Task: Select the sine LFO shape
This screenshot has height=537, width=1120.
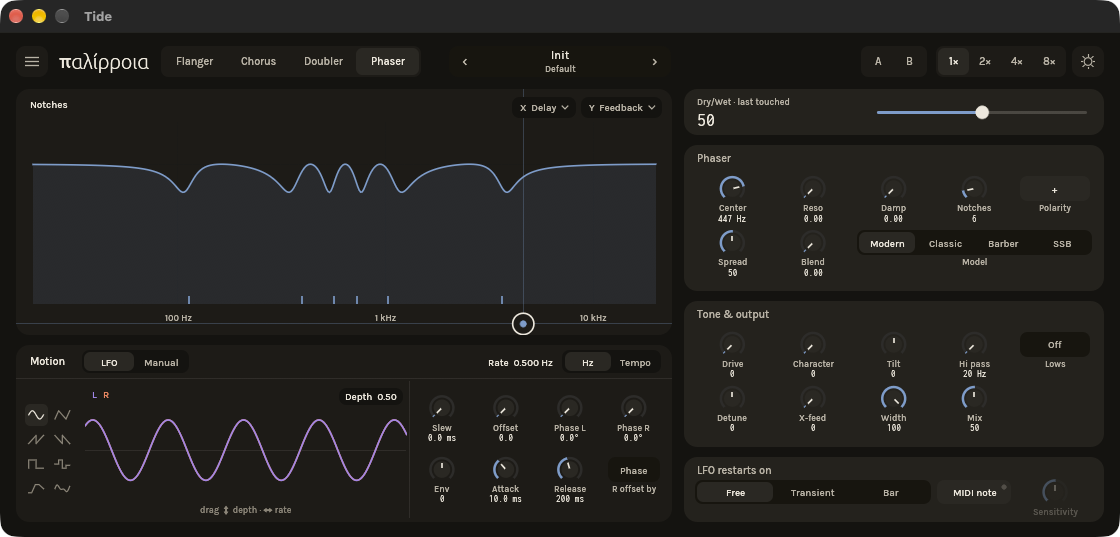Action: coord(36,414)
